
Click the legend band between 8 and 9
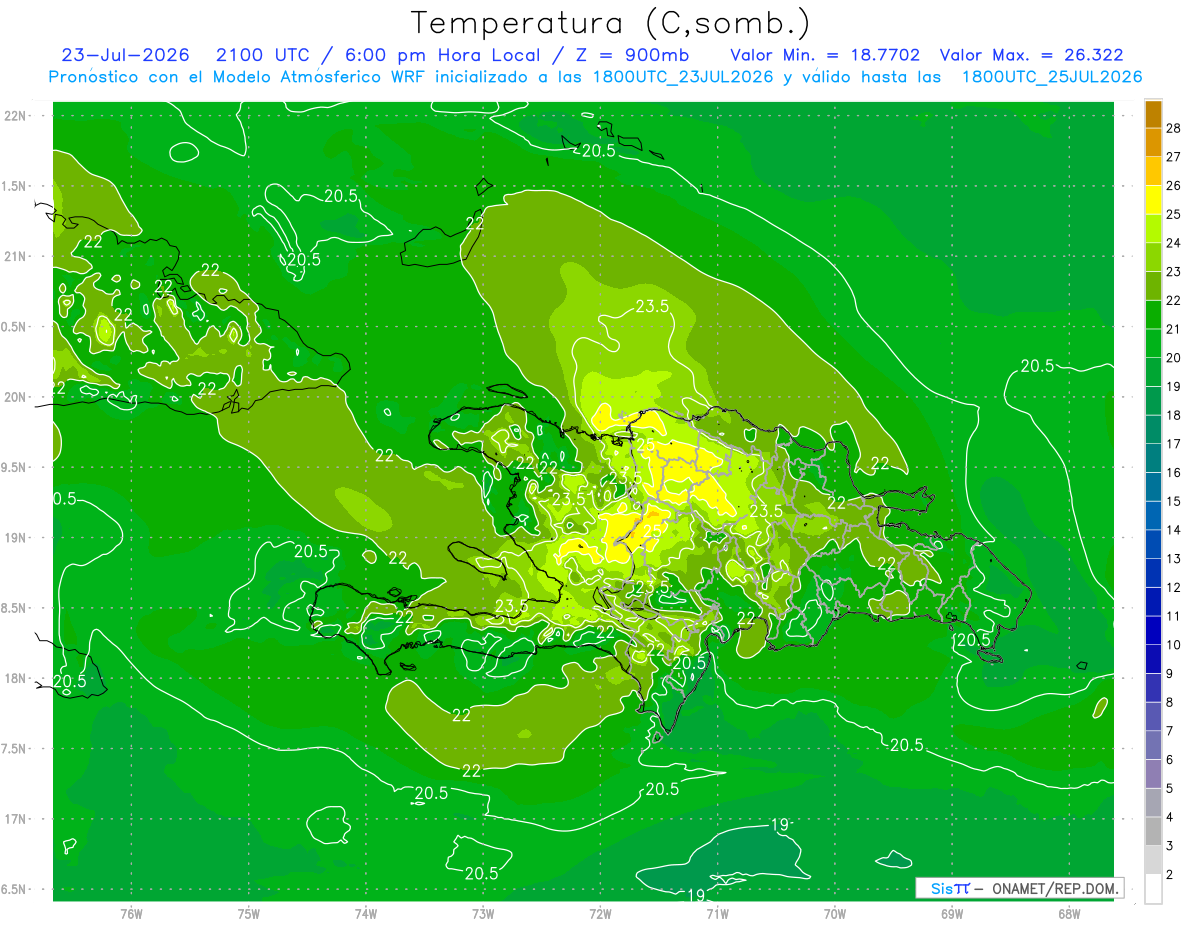click(1153, 688)
